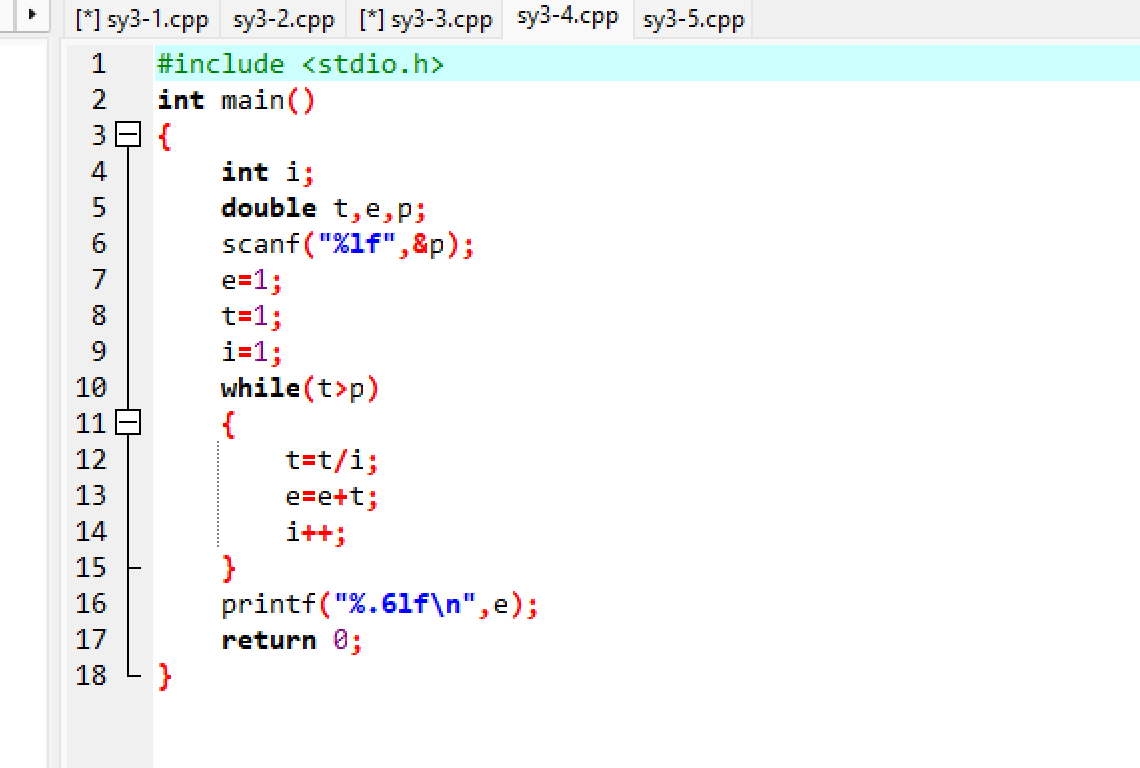Click the tab scroll arrow button
The image size is (1140, 768).
[x=31, y=14]
